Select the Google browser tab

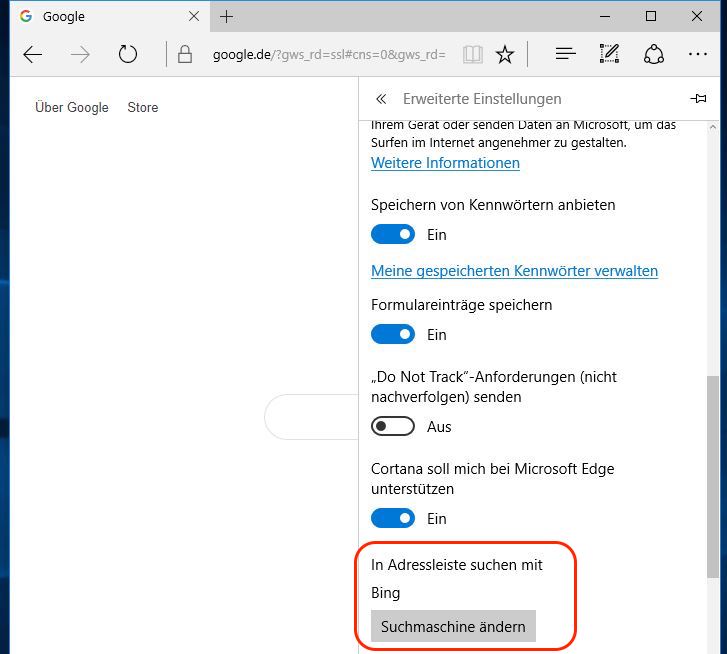110,17
